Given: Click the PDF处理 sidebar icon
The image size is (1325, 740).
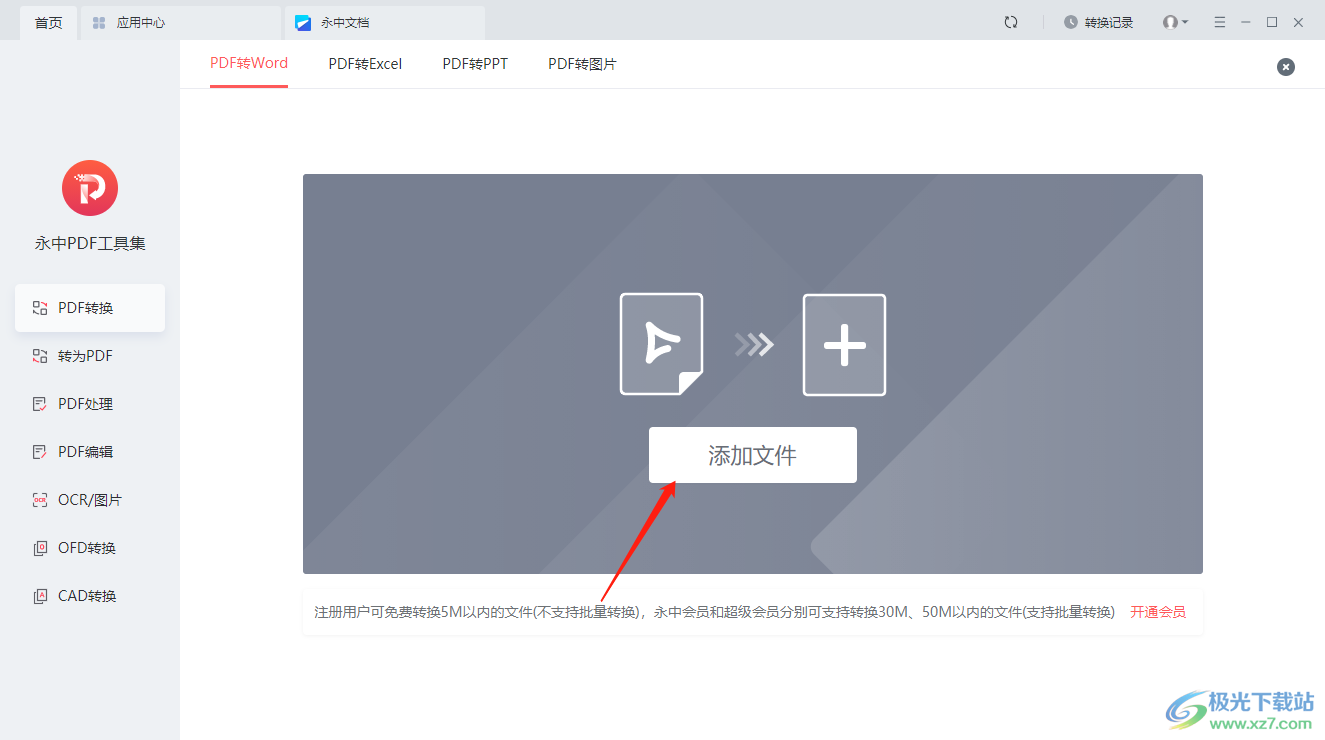Looking at the screenshot, I should (x=40, y=404).
